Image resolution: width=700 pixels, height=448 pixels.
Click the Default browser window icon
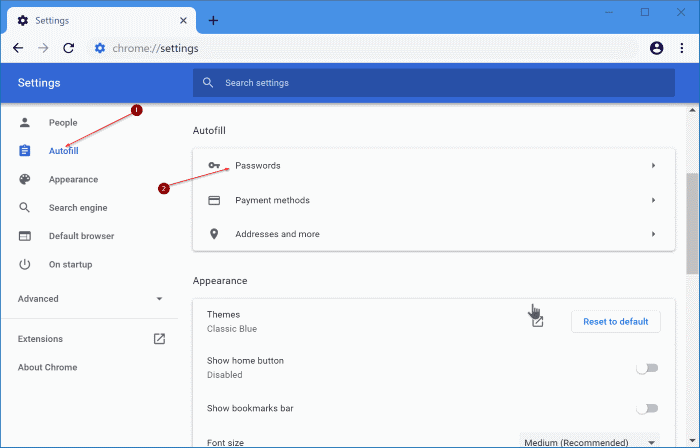point(25,236)
